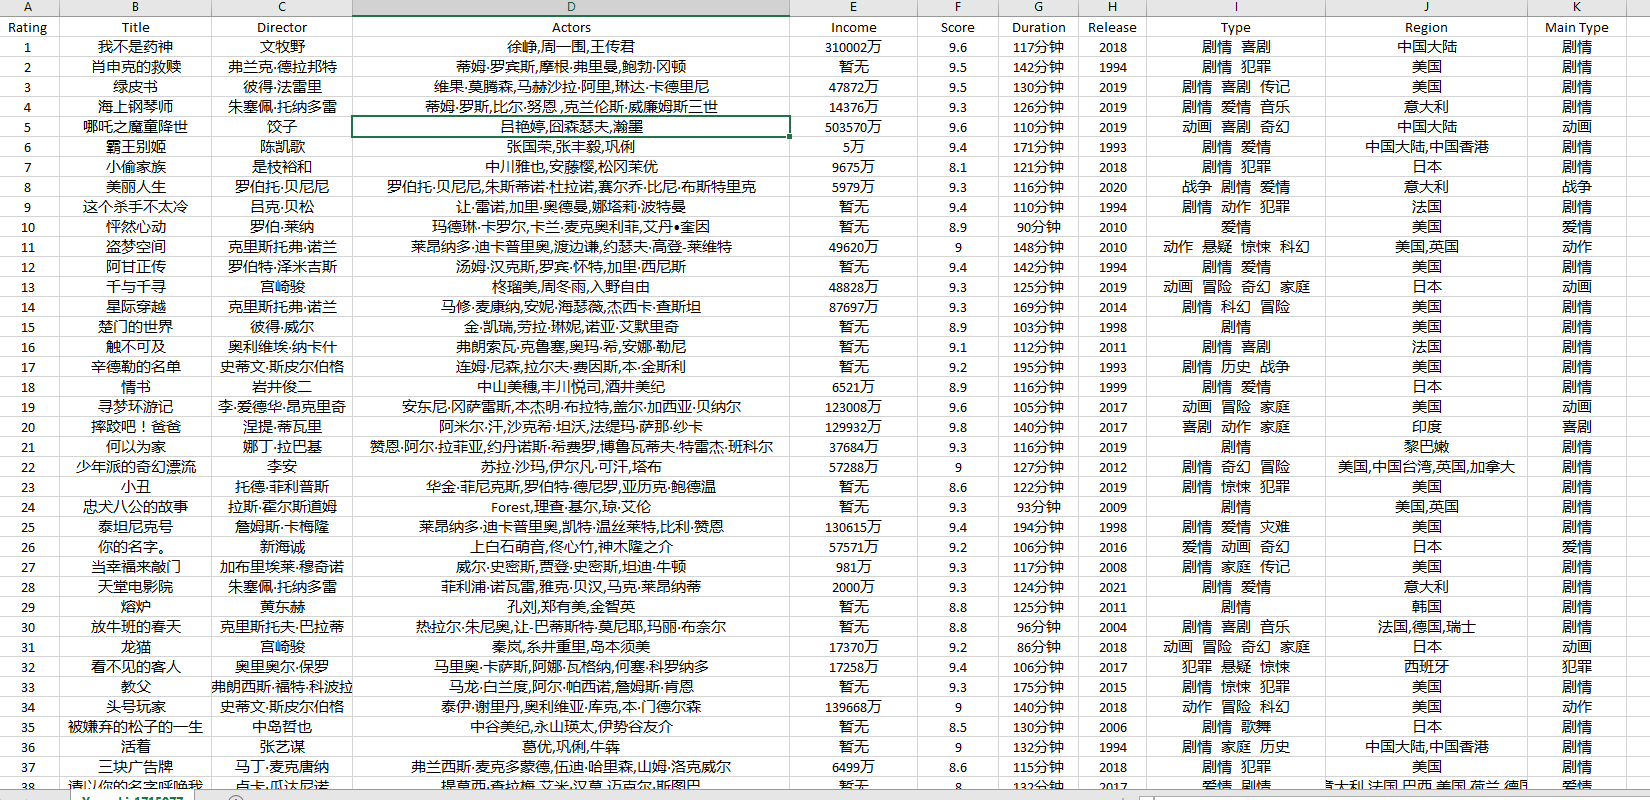The width and height of the screenshot is (1650, 800).
Task: Click the 'Duration' header cell
Action: click(x=1038, y=27)
